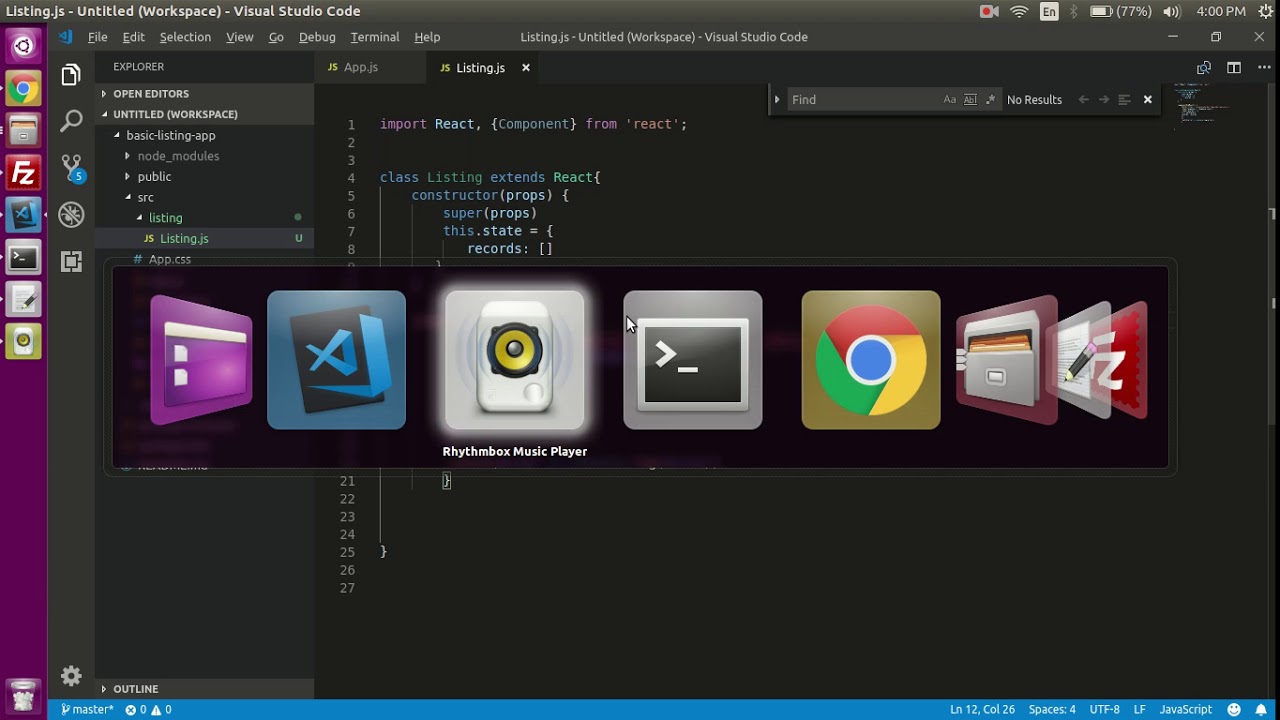The image size is (1280, 720).
Task: Click the smiley feedback icon in status bar
Action: tap(1234, 710)
